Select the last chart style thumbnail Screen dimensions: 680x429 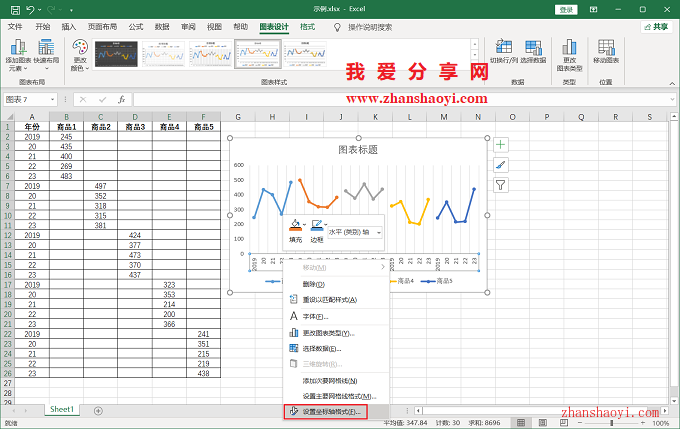305,54
